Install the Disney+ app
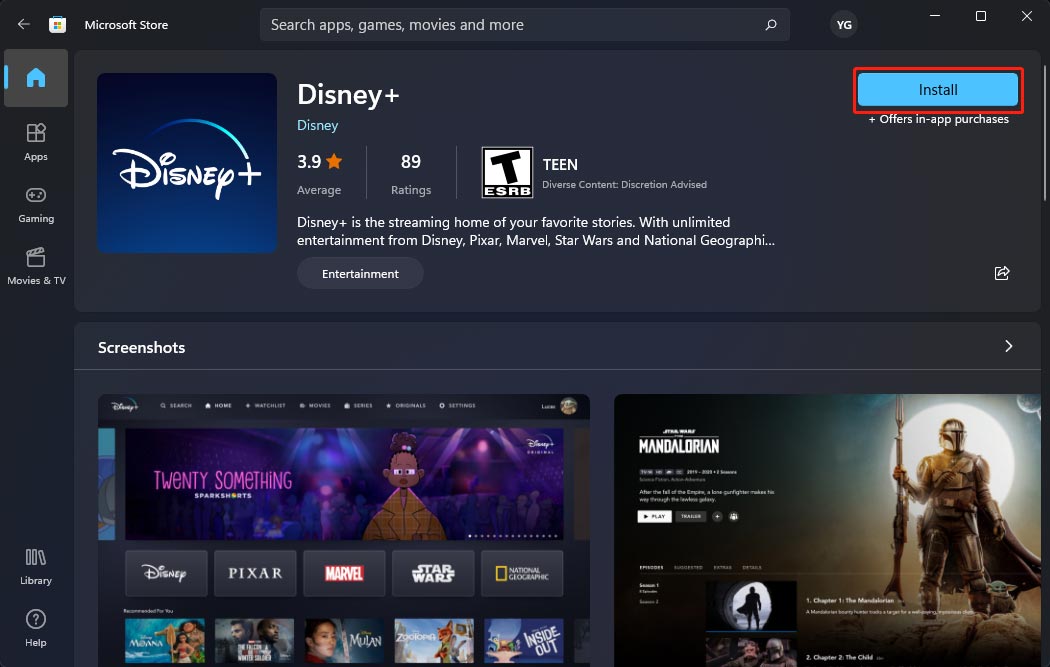This screenshot has height=667, width=1050. [938, 90]
